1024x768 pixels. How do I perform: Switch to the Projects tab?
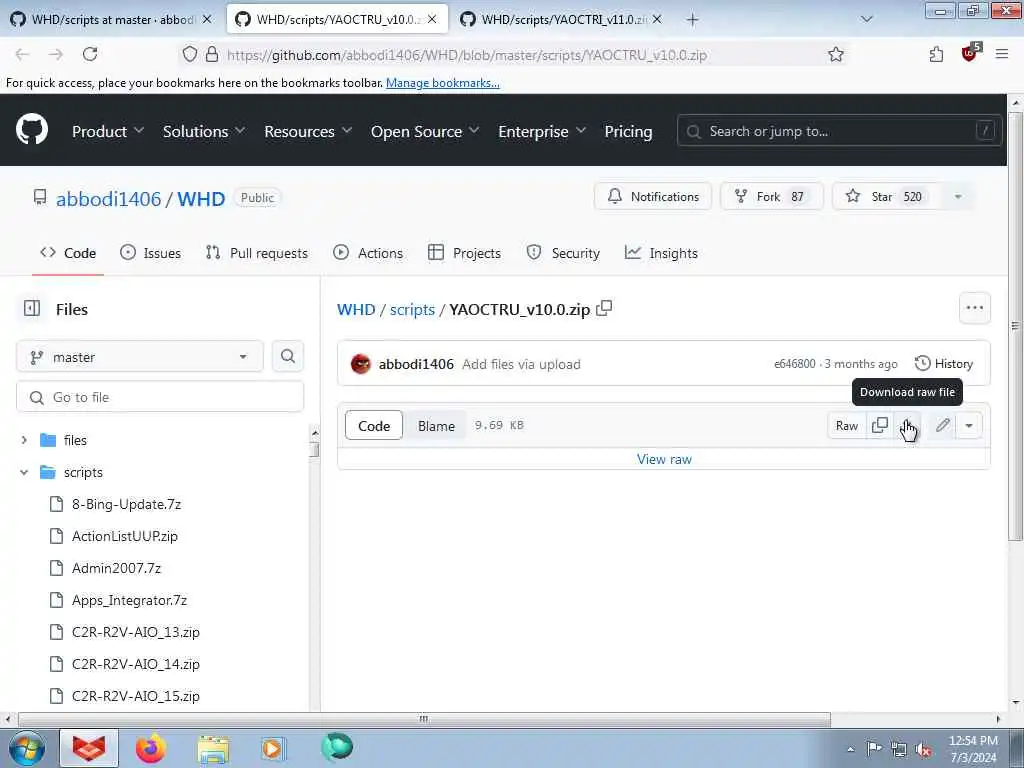(x=464, y=253)
